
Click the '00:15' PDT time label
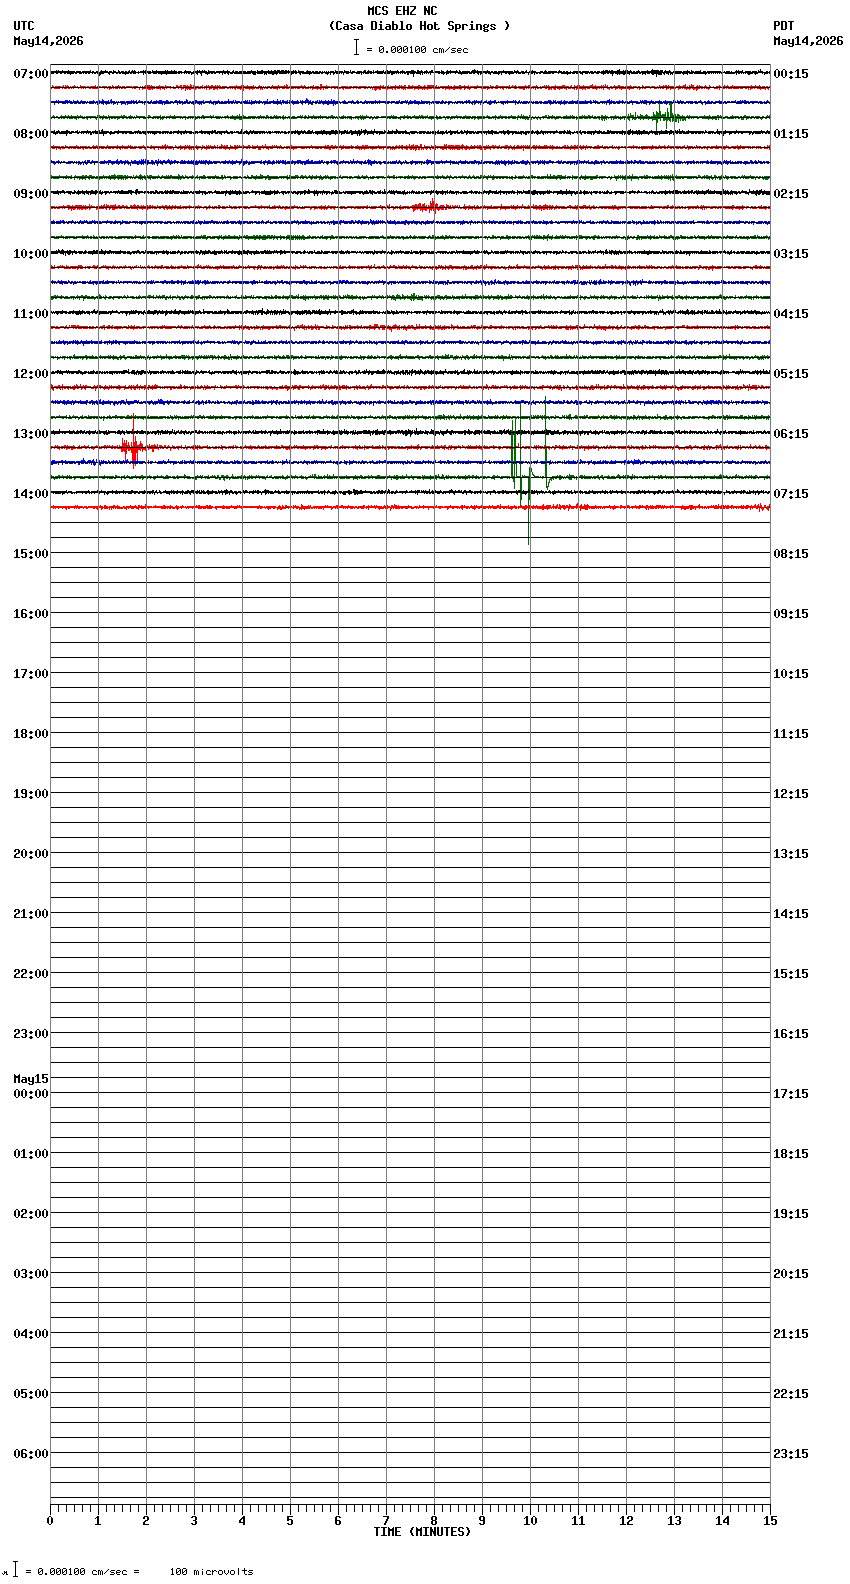(791, 74)
